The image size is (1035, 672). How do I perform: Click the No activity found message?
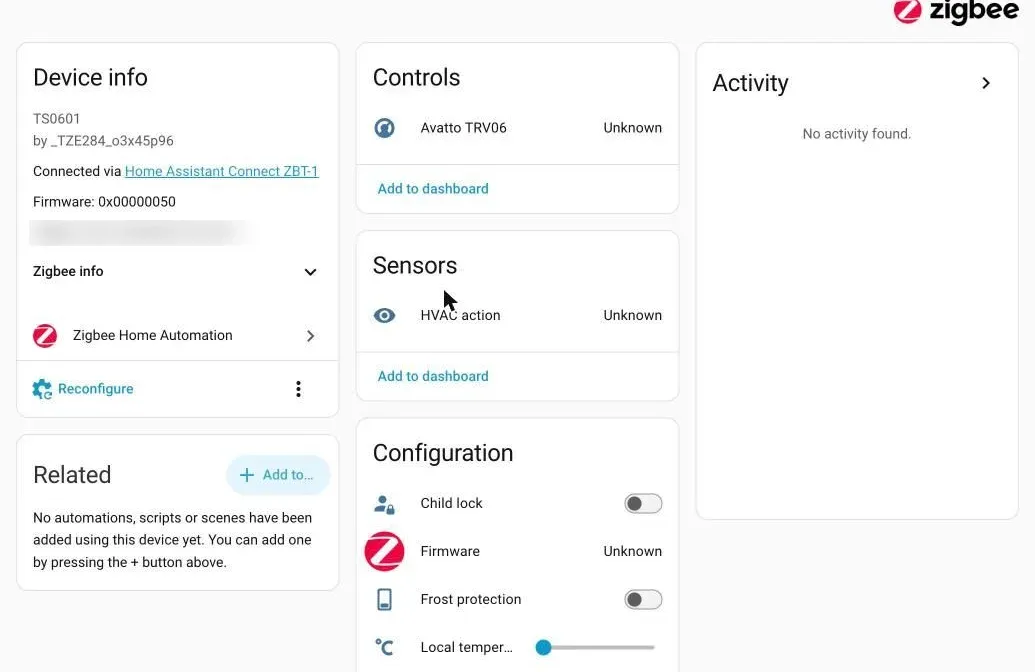(x=857, y=134)
